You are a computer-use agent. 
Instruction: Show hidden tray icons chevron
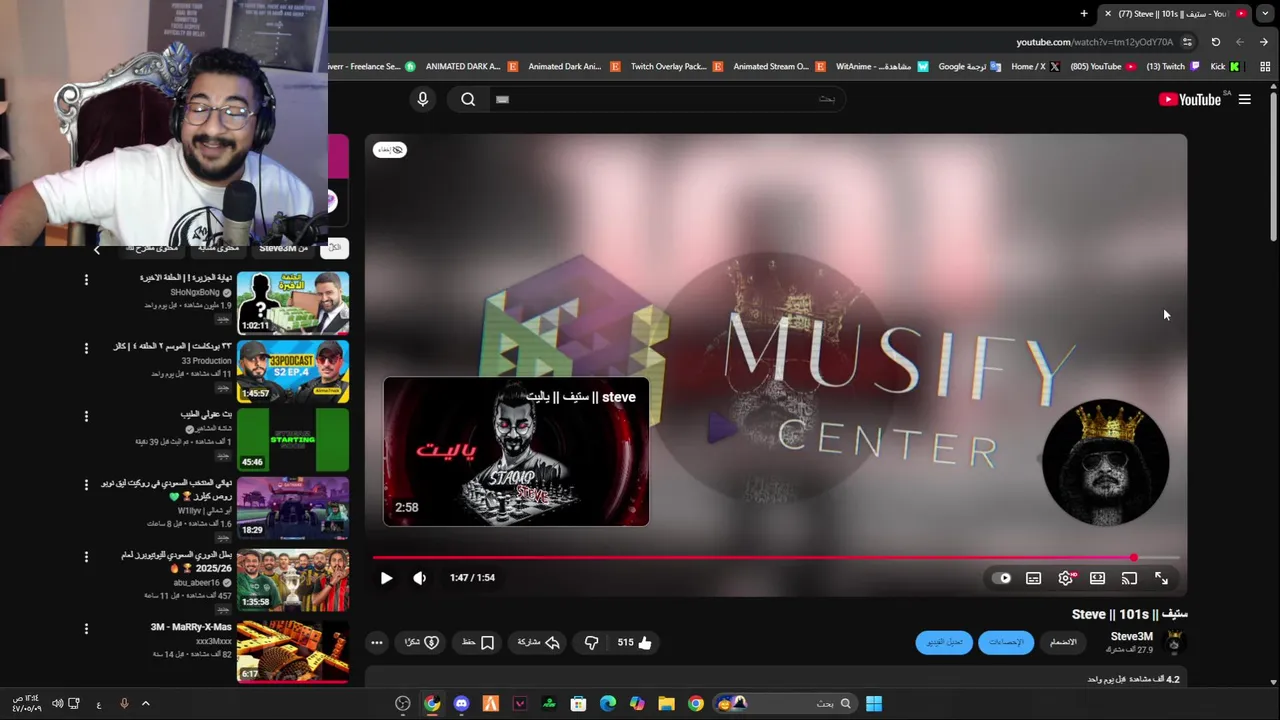145,703
